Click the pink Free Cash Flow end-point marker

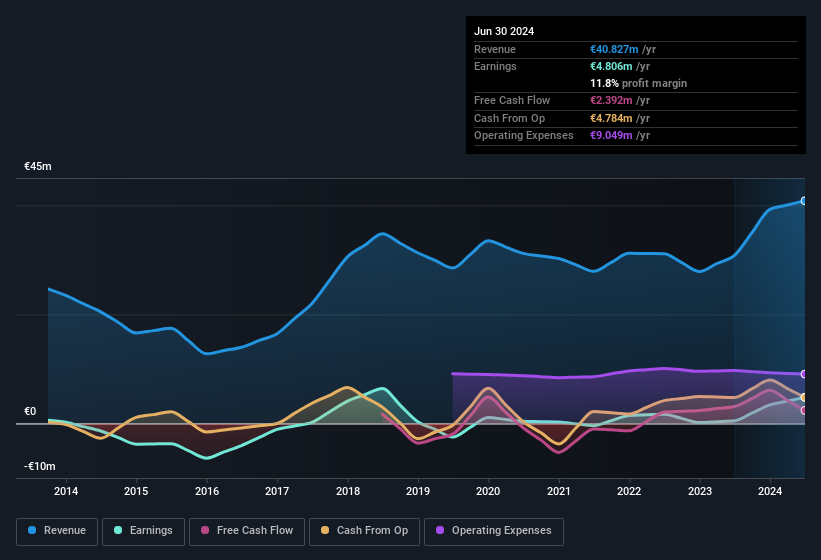[x=804, y=410]
